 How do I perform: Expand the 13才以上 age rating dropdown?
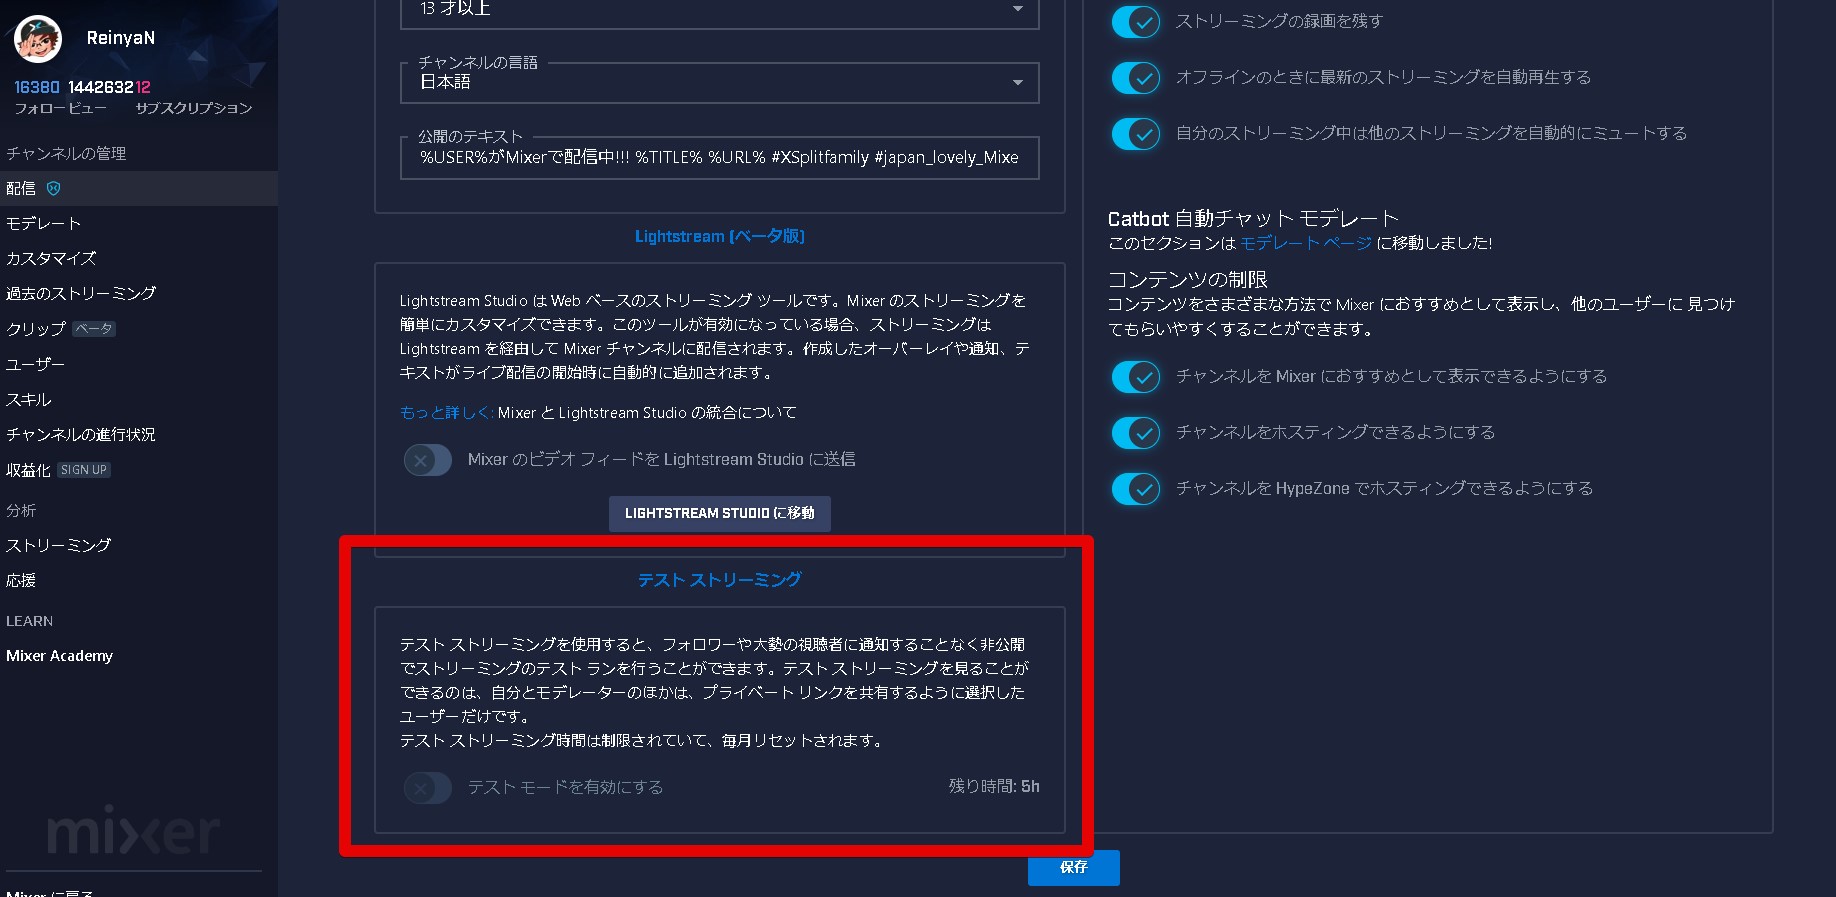(719, 10)
